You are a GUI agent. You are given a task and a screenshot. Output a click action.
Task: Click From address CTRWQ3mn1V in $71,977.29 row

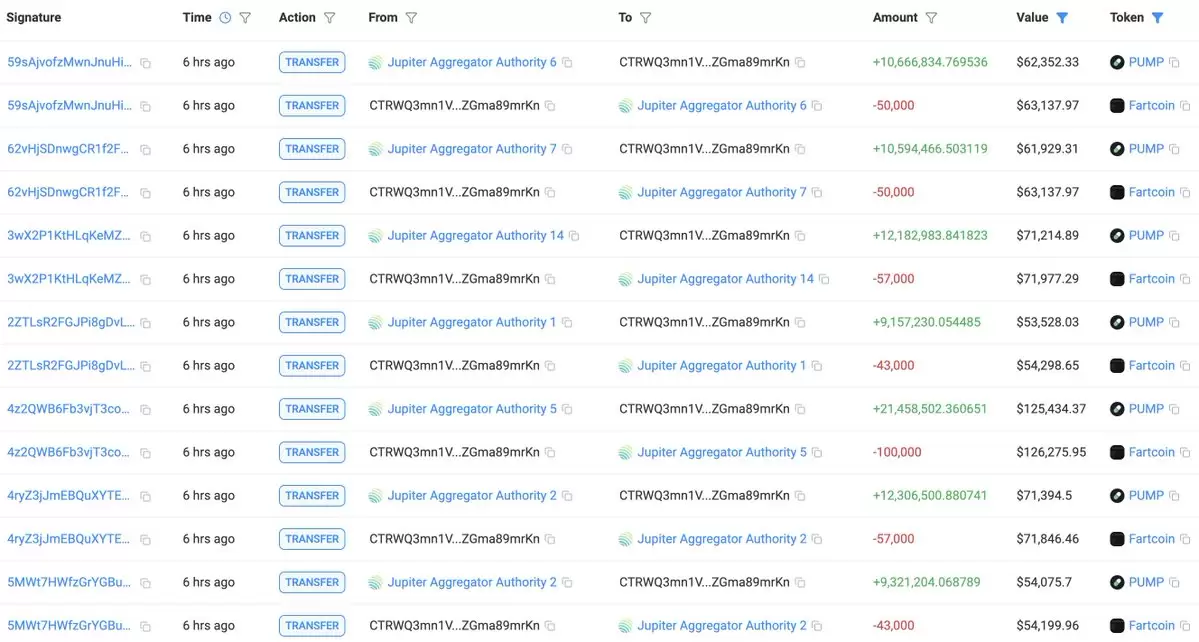pos(454,279)
